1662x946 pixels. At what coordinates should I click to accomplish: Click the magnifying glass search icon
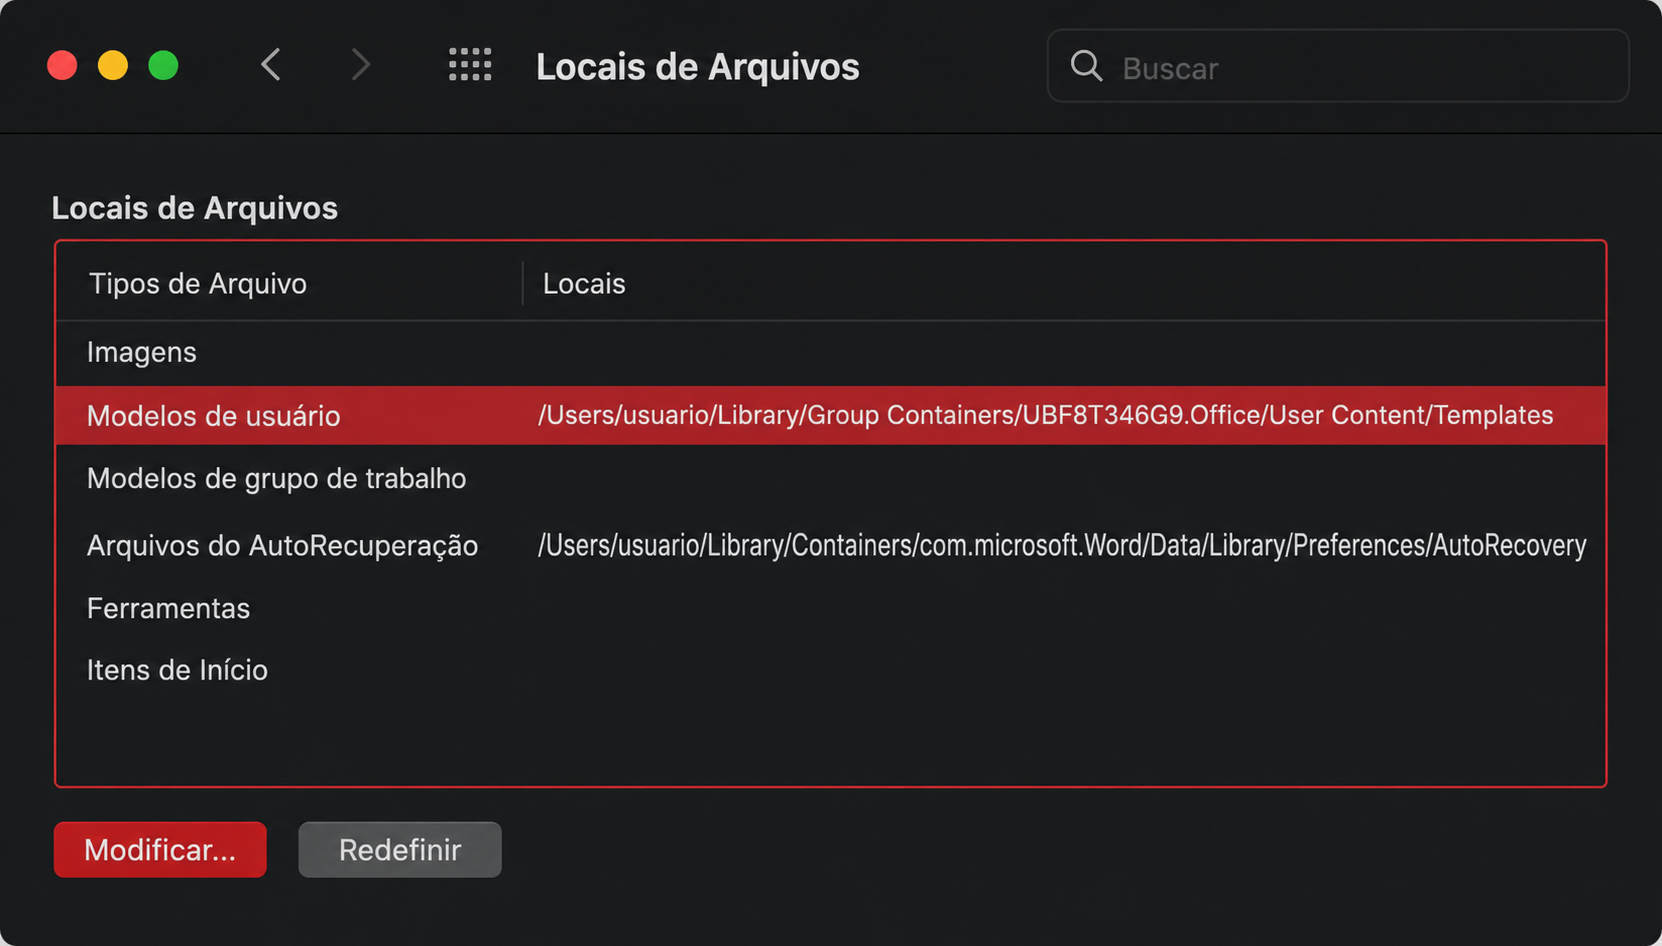[x=1086, y=66]
